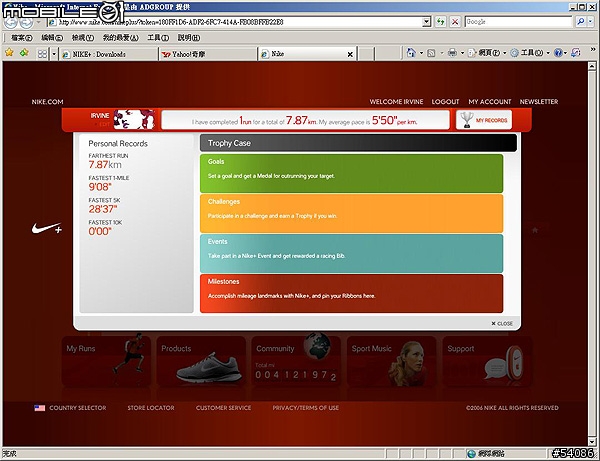The width and height of the screenshot is (600, 461).
Task: Open the Support tile
Action: (487, 361)
